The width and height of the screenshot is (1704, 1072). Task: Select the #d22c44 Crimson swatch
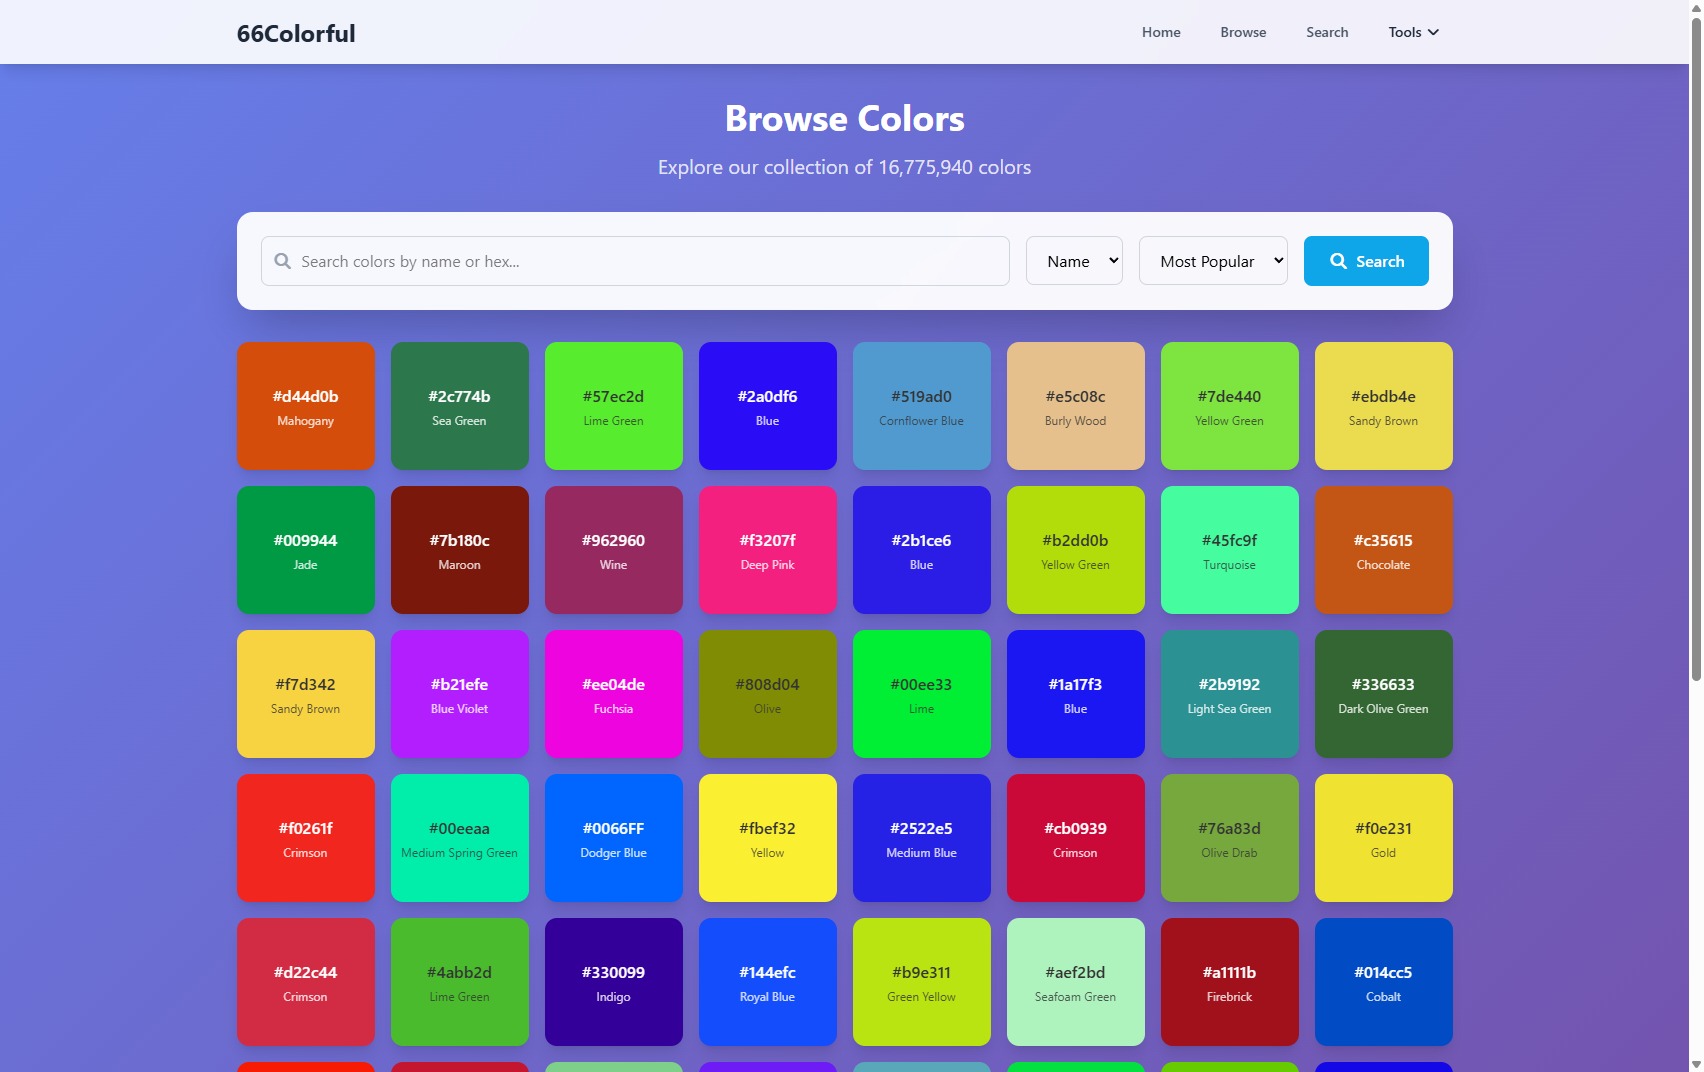tap(306, 982)
